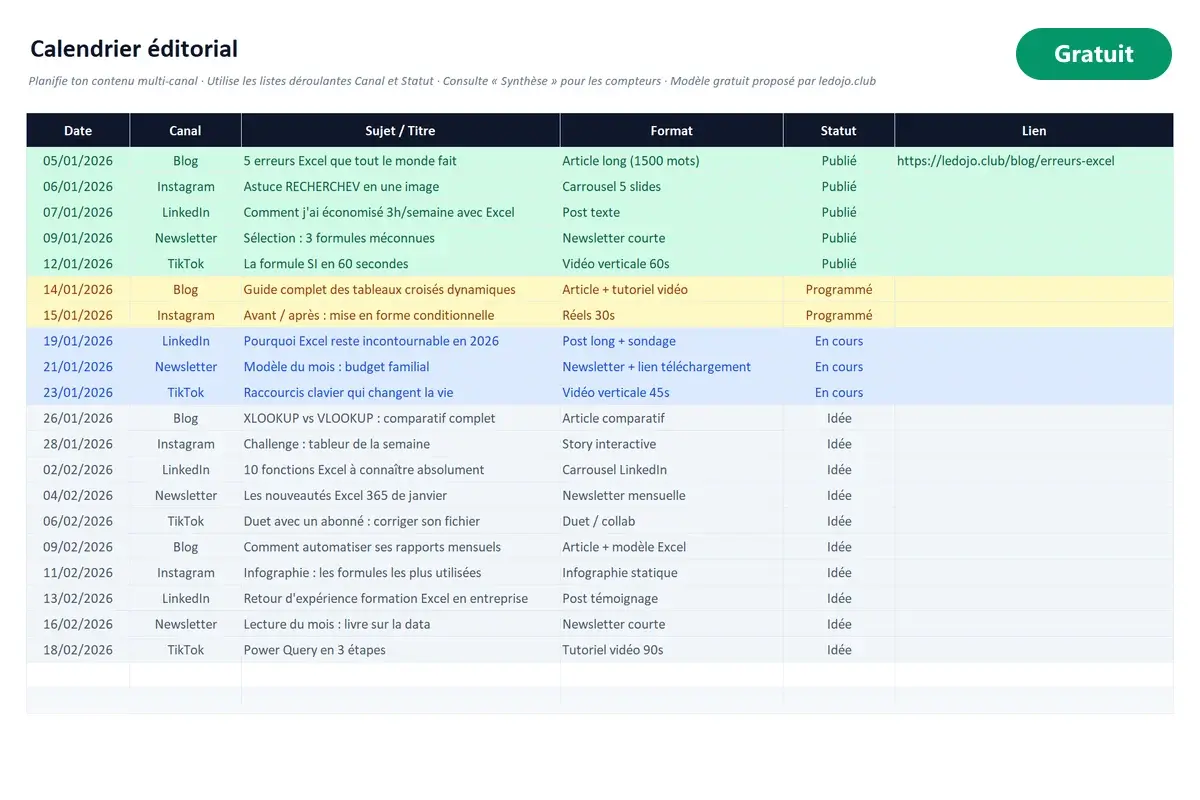Open Statut cell Programmé for 14/01/2026

point(838,289)
